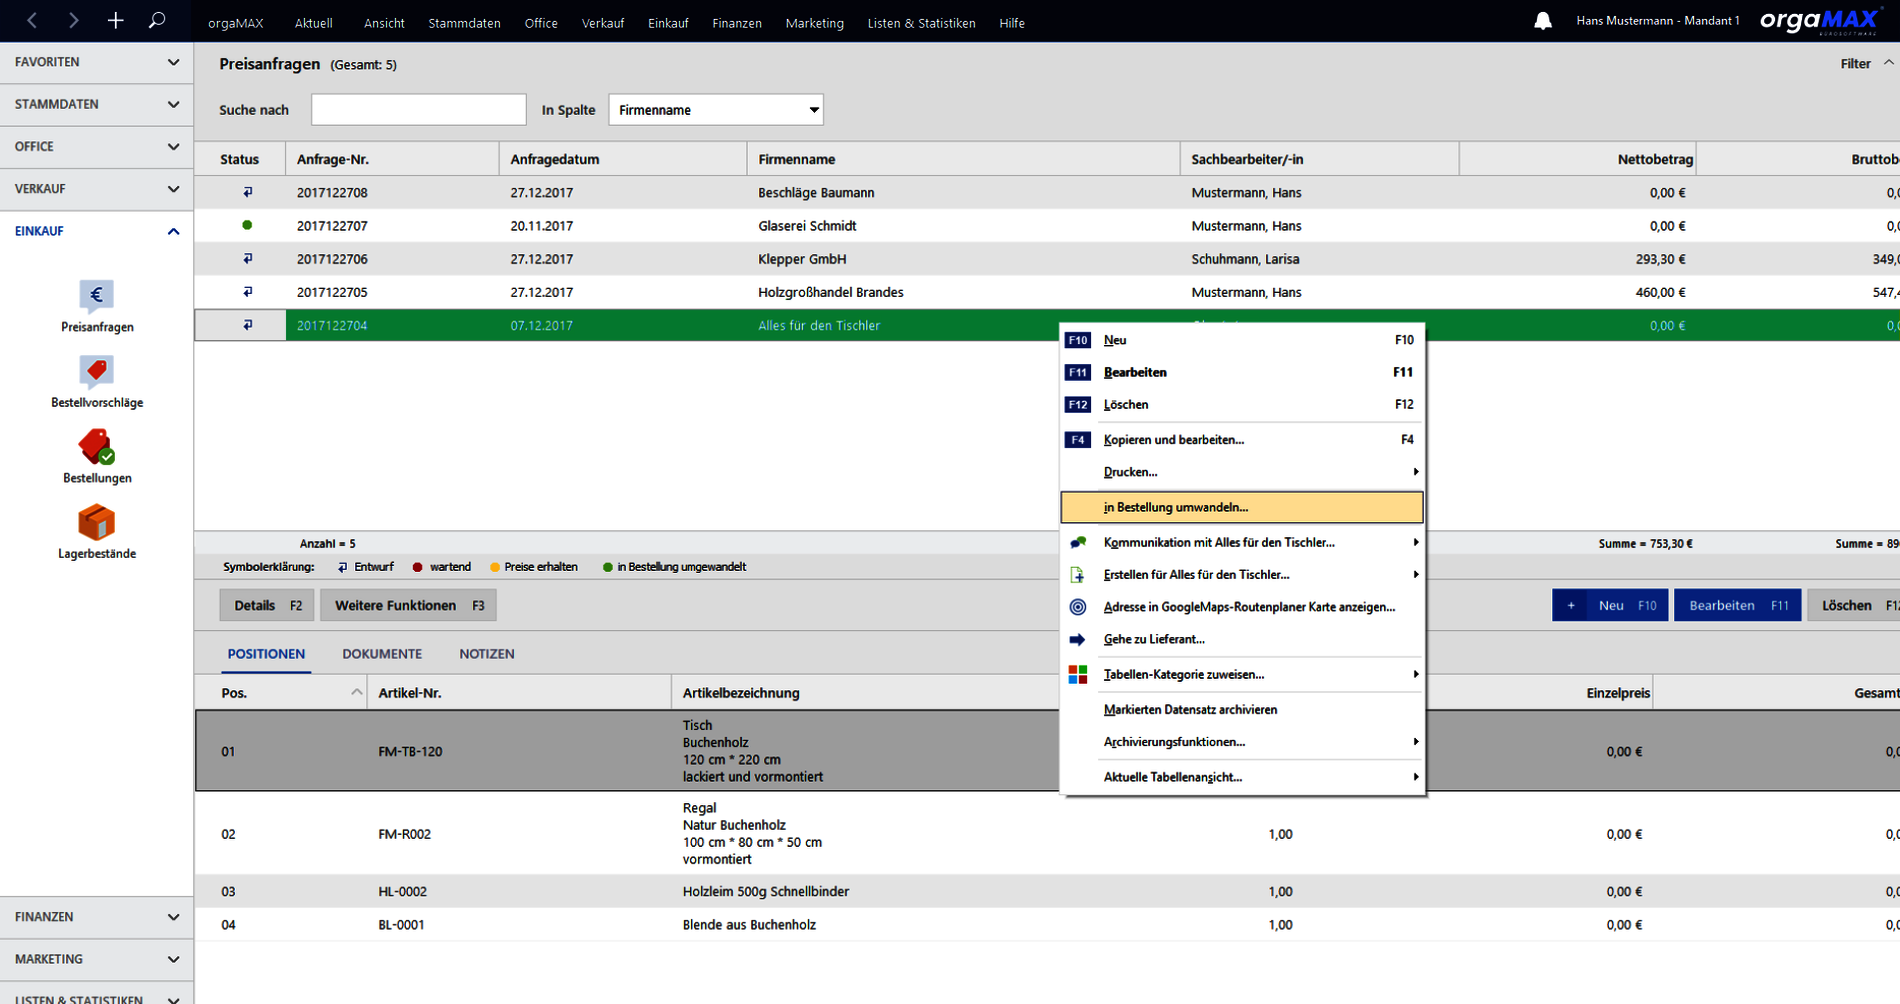Expand the Favoriten sidebar section
The width and height of the screenshot is (1900, 1004).
pyautogui.click(x=96, y=62)
